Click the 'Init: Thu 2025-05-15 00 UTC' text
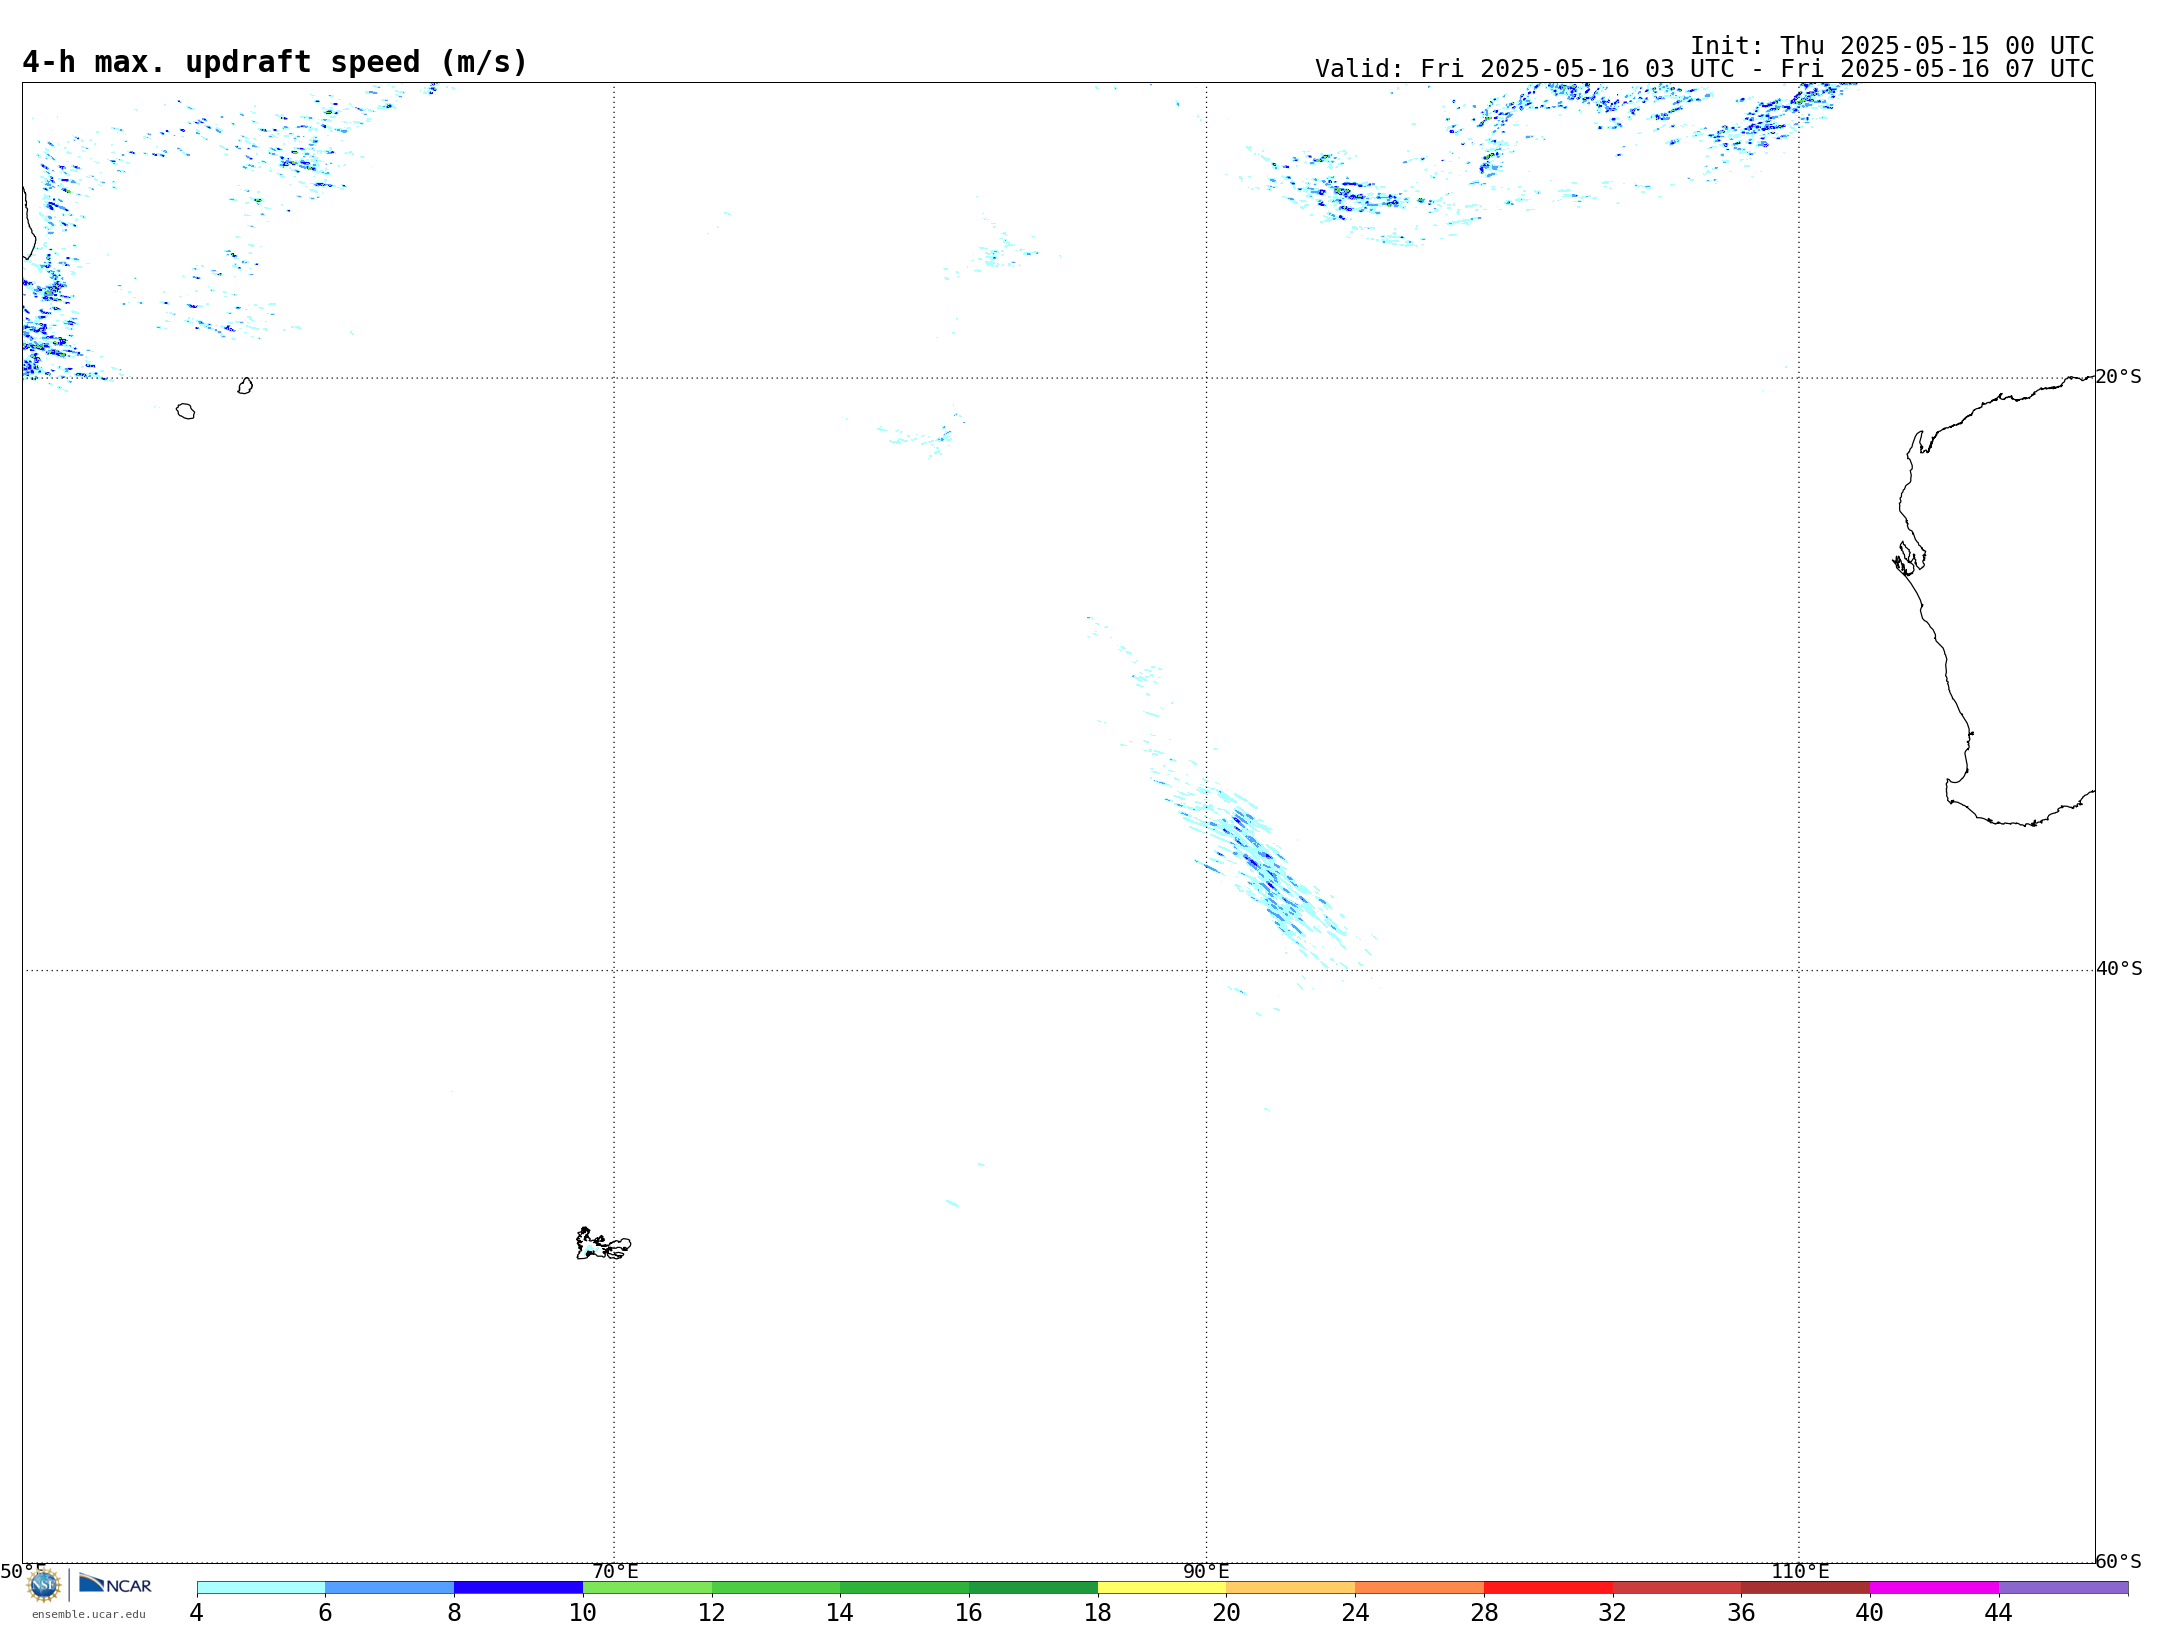Image resolution: width=2160 pixels, height=1626 pixels. (x=1892, y=46)
